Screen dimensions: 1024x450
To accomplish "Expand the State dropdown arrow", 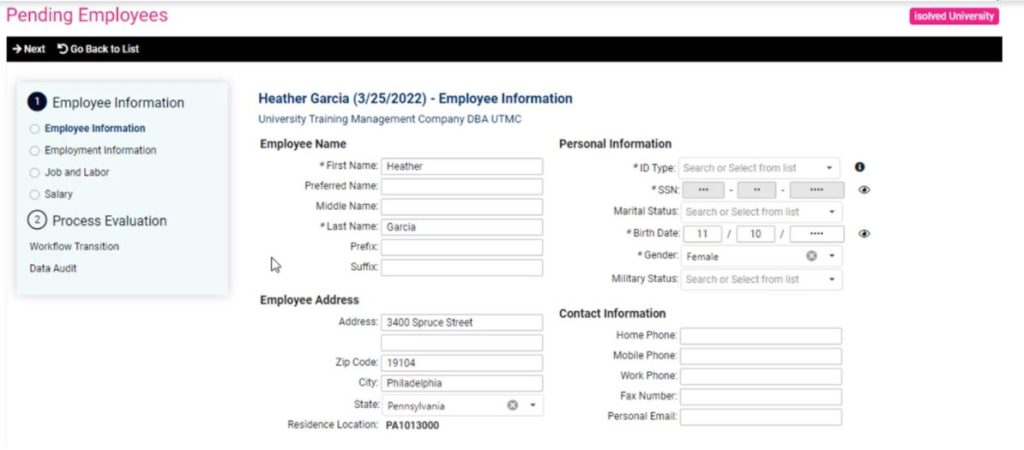I will [532, 406].
